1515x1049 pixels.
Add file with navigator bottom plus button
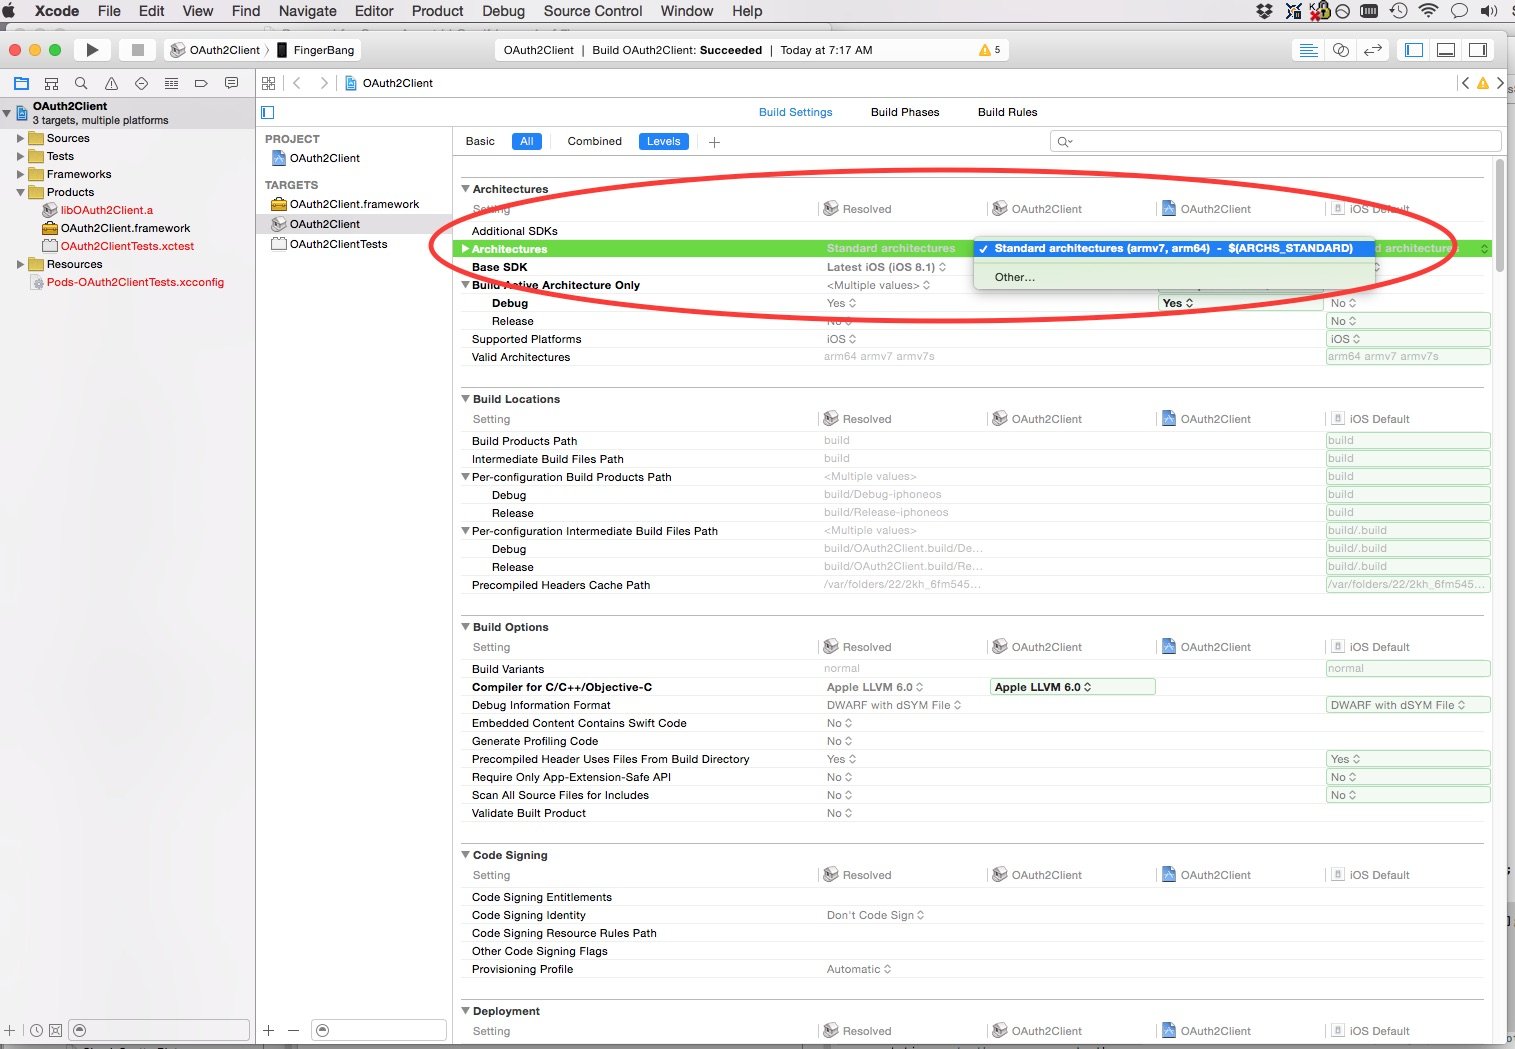click(10, 1030)
